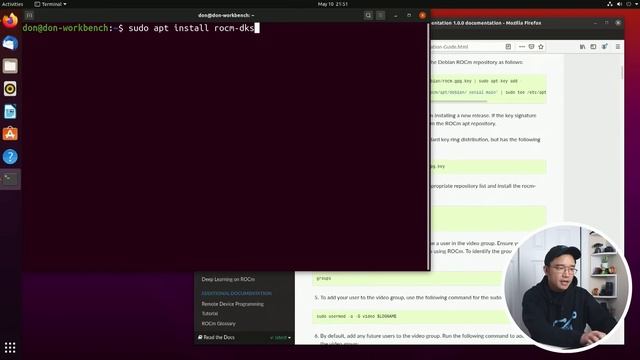Open Deep Learning on ROCm sidebar link
This screenshot has width=640, height=360.
(228, 280)
